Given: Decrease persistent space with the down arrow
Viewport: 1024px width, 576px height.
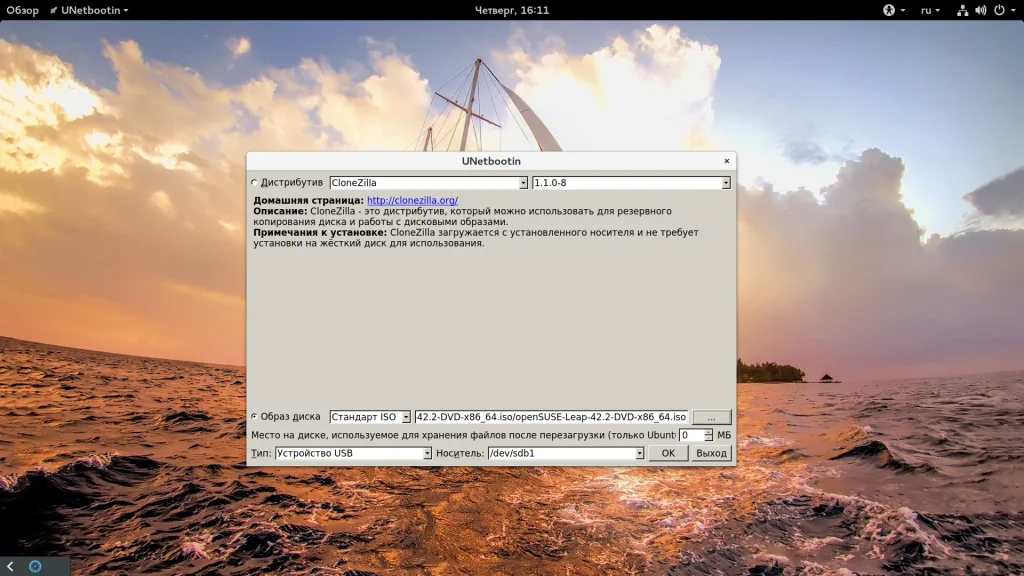Looking at the screenshot, I should coord(709,438).
